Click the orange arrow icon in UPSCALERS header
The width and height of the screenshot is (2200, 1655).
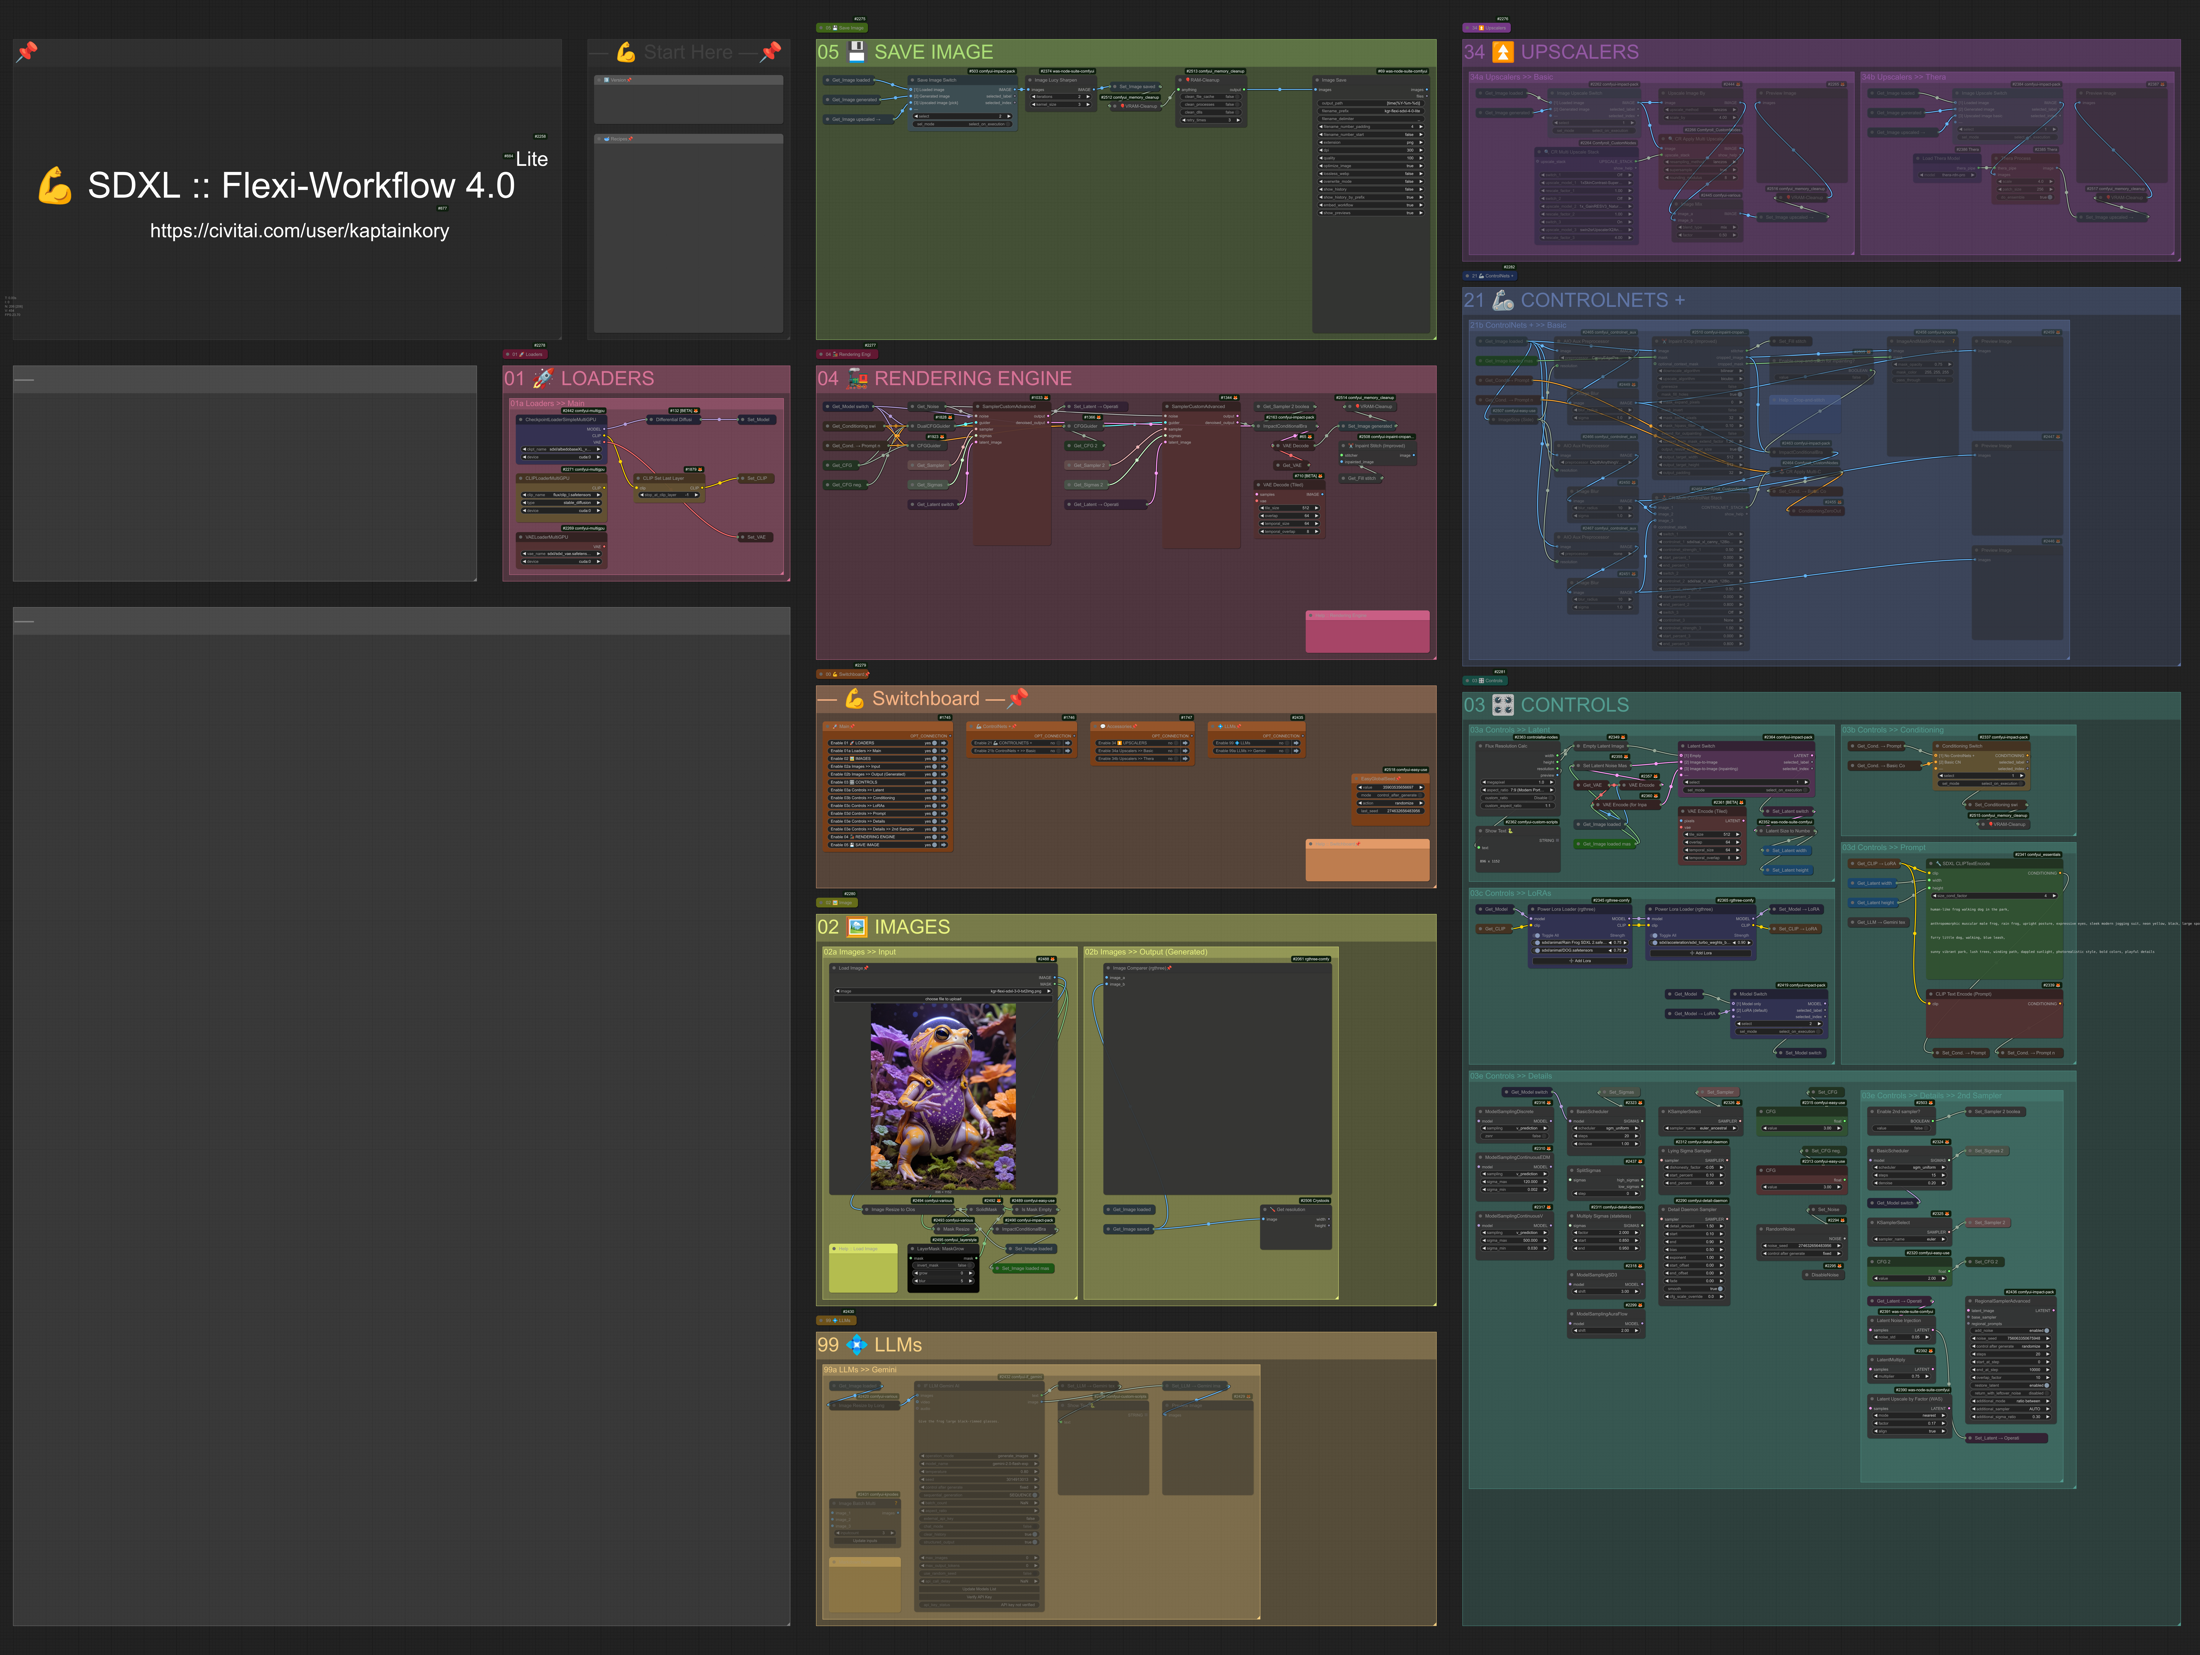(1503, 52)
